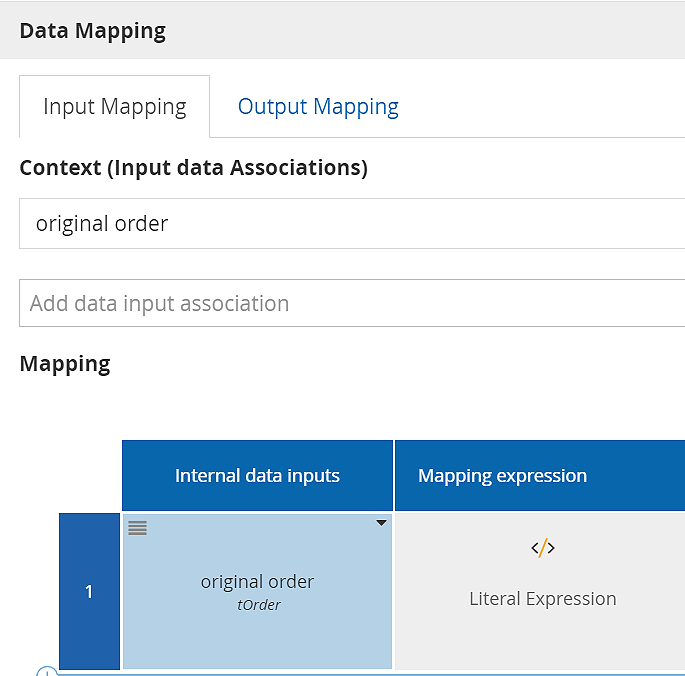Select row number 1 in the mapping table

pos(89,591)
